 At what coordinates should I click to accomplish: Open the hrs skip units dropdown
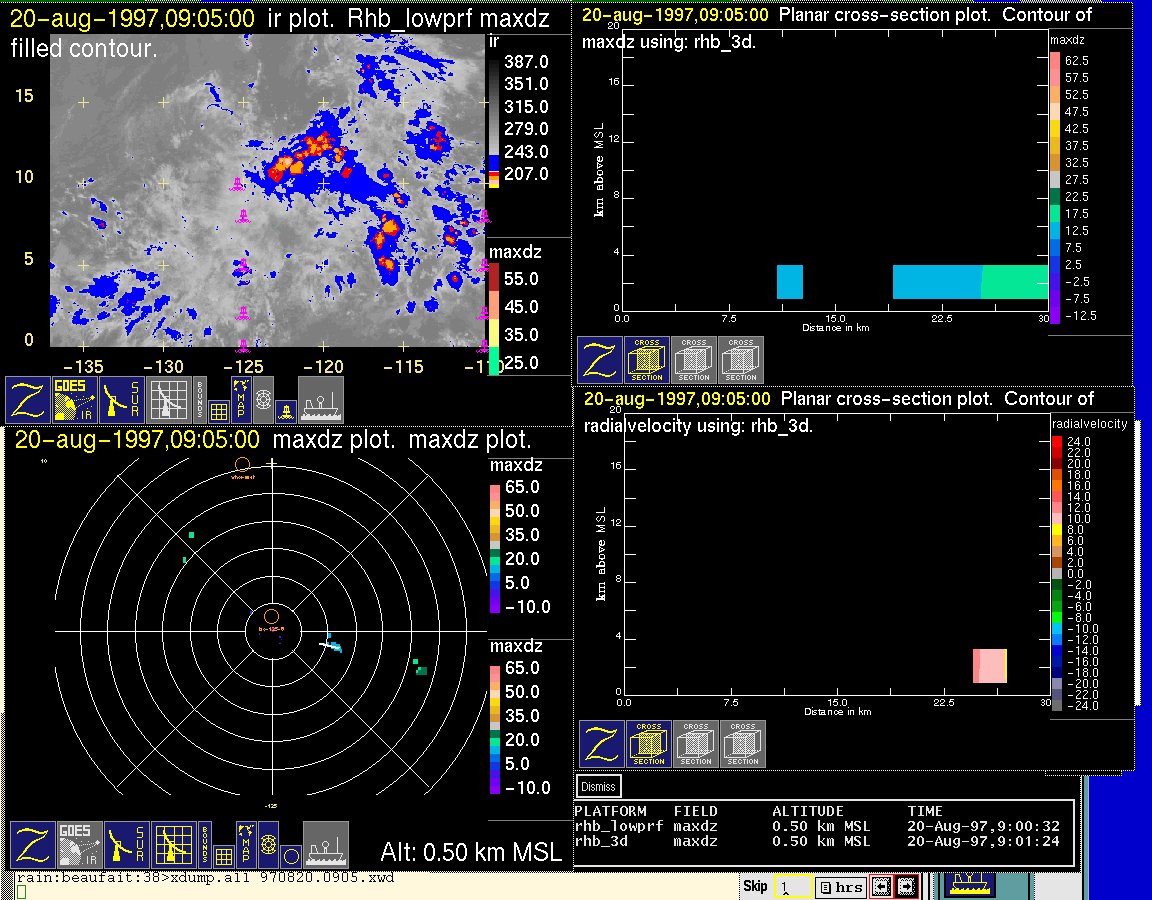pyautogui.click(x=839, y=887)
